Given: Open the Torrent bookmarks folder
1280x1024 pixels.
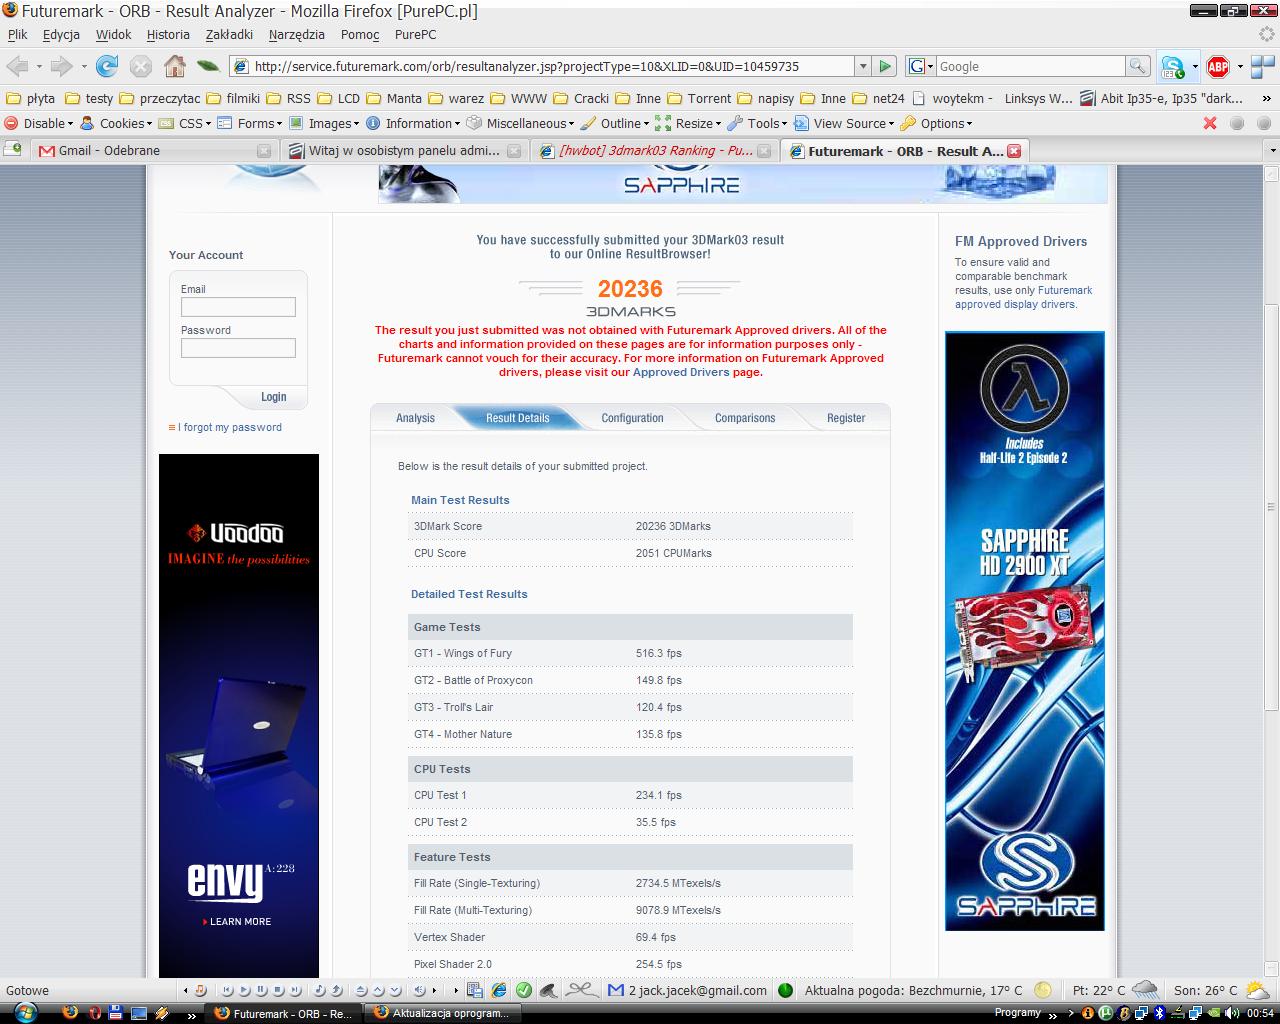Looking at the screenshot, I should click(698, 98).
